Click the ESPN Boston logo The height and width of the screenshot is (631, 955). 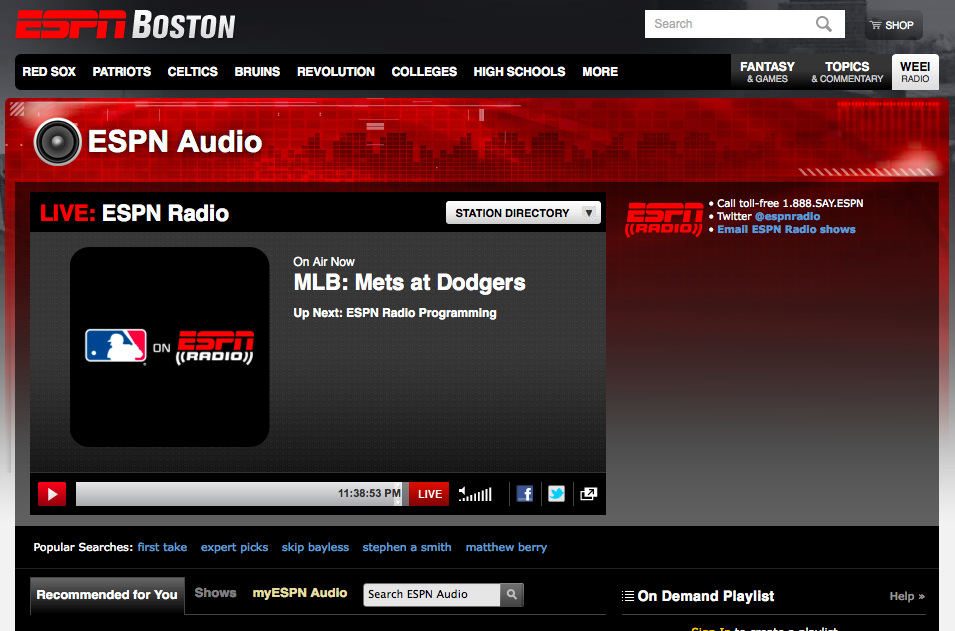coord(126,24)
